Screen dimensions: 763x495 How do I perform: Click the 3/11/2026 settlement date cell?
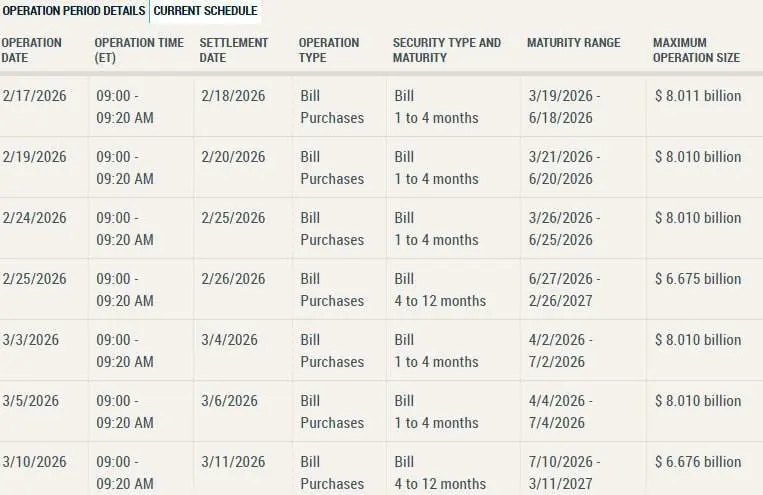[233, 462]
